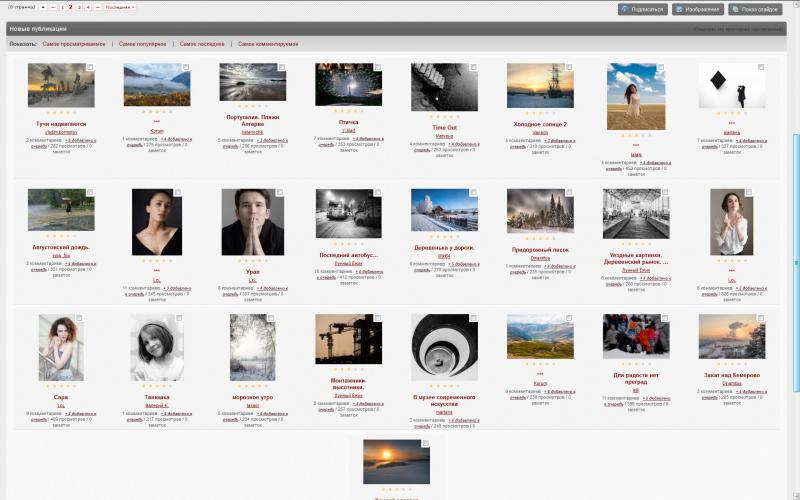Open the Закат над Кемерово thumbnail
The height and width of the screenshot is (500, 800).
tap(732, 336)
